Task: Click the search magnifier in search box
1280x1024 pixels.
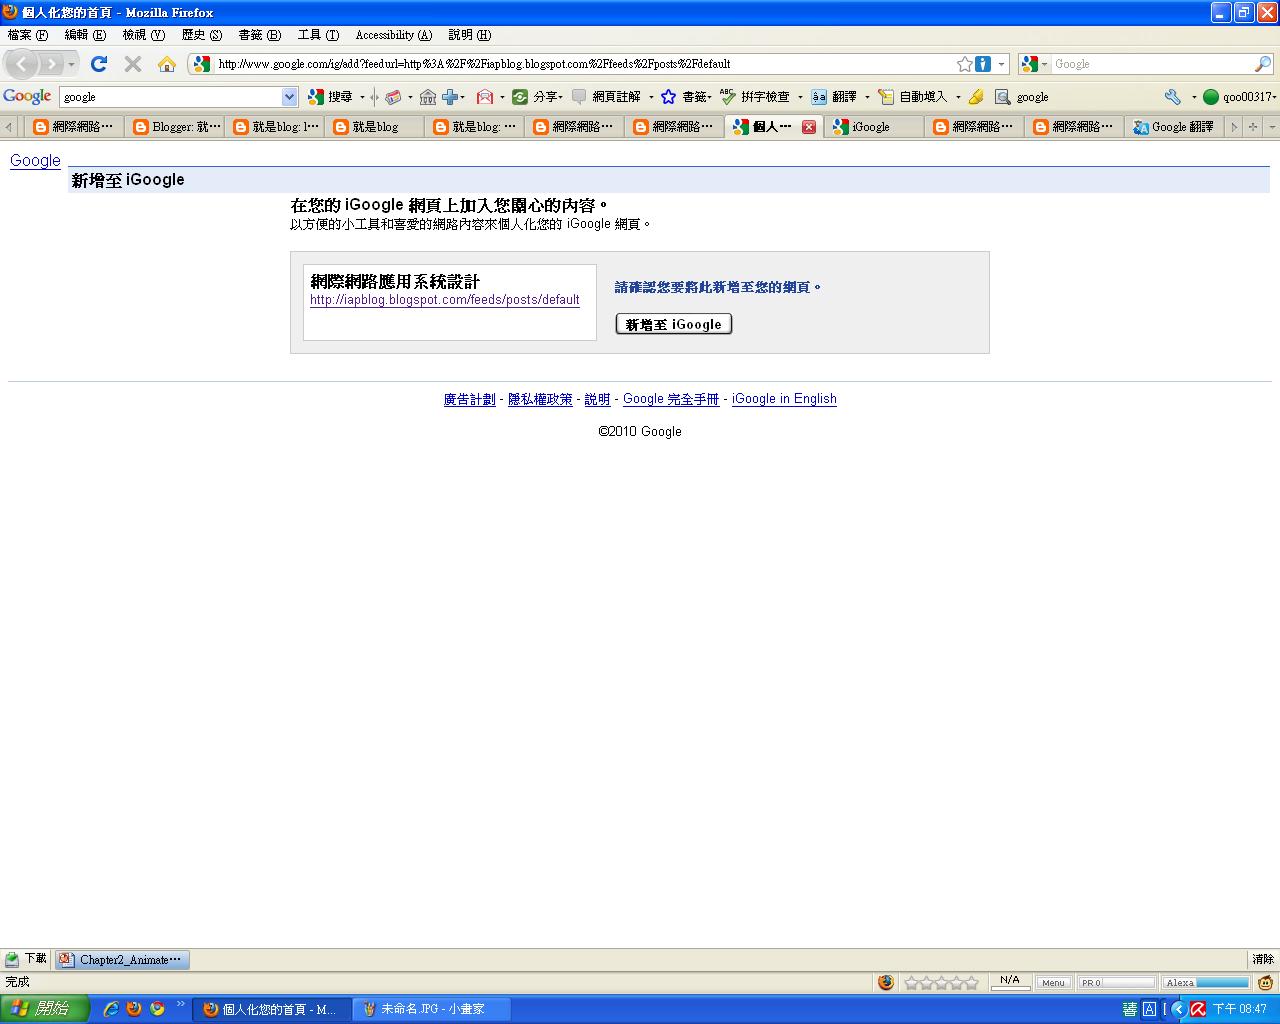Action: 1263,64
